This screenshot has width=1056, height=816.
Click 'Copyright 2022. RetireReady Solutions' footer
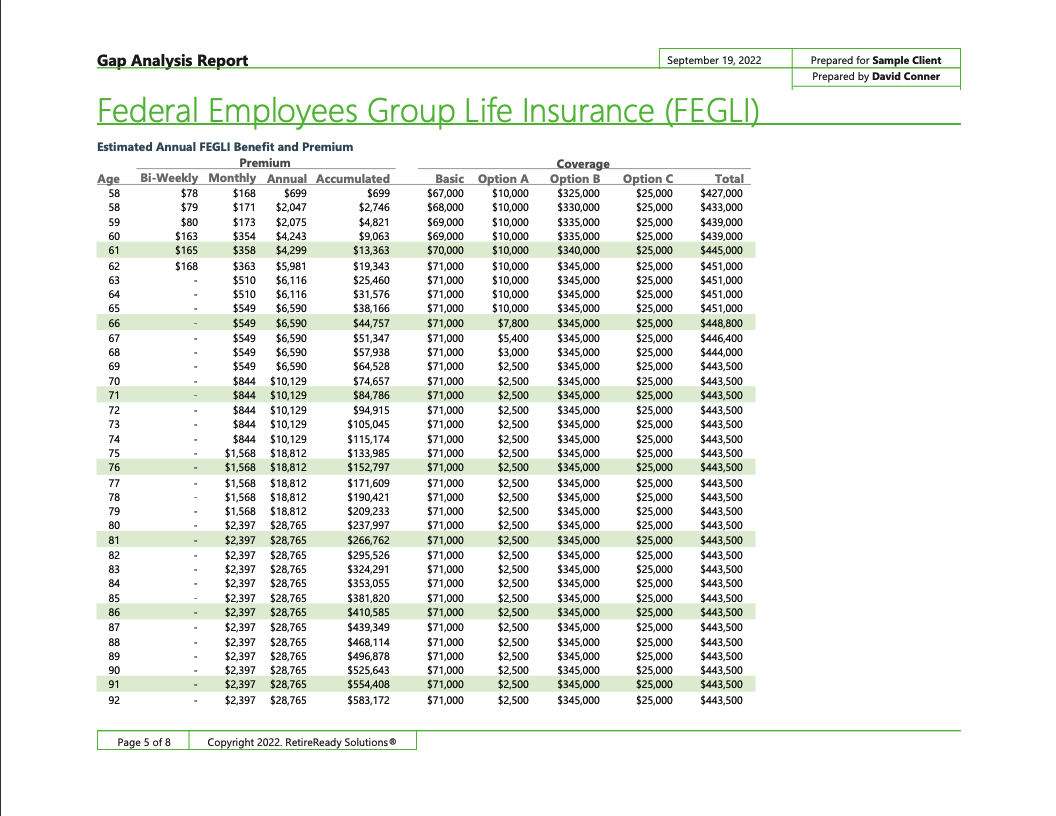click(x=302, y=742)
